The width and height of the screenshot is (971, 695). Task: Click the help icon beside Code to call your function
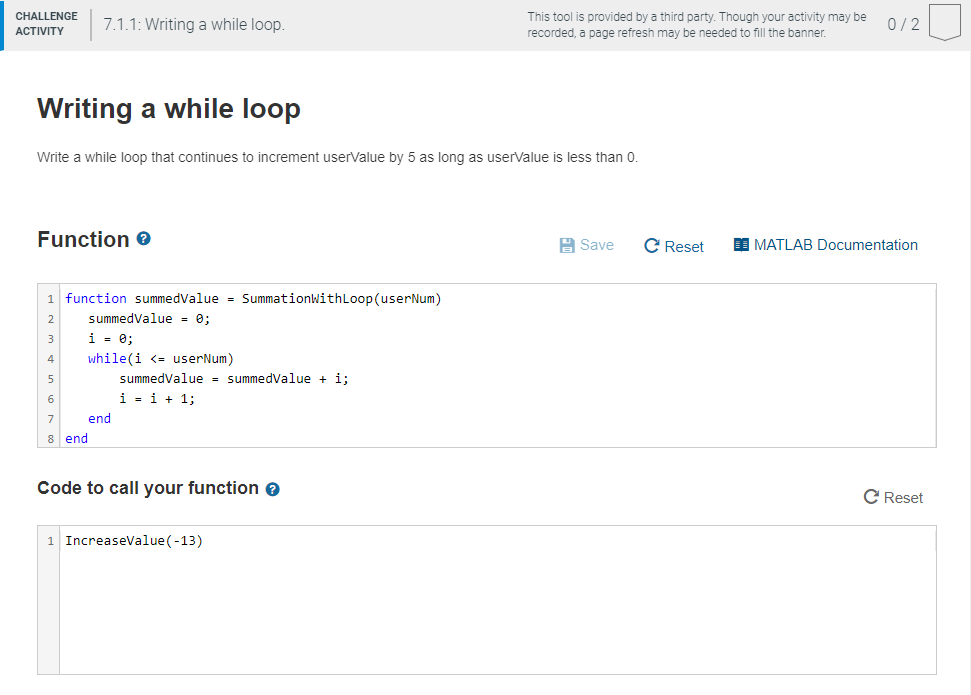272,489
